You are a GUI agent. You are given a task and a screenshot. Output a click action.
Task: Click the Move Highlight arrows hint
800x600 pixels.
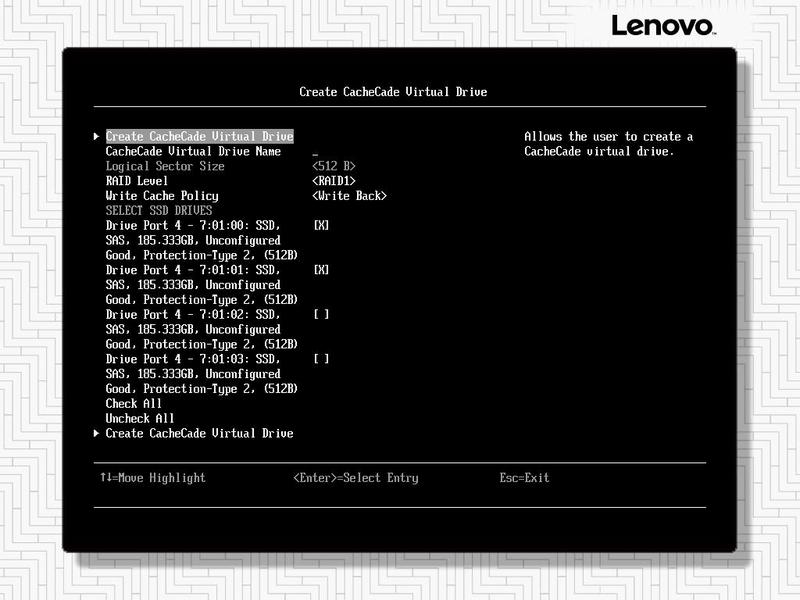coord(152,478)
